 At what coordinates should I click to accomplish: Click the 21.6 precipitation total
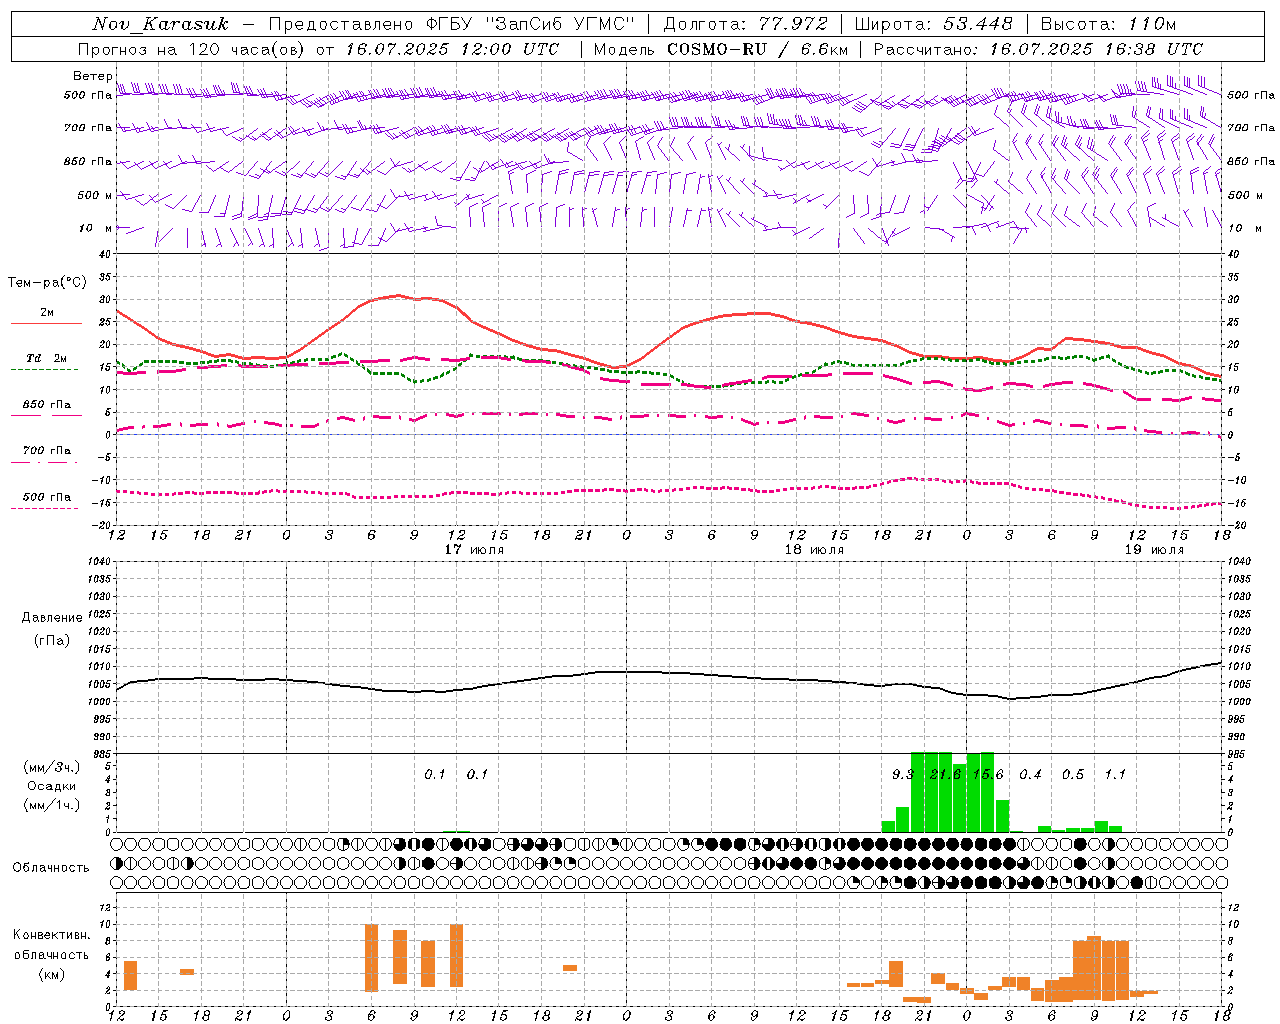tap(945, 774)
